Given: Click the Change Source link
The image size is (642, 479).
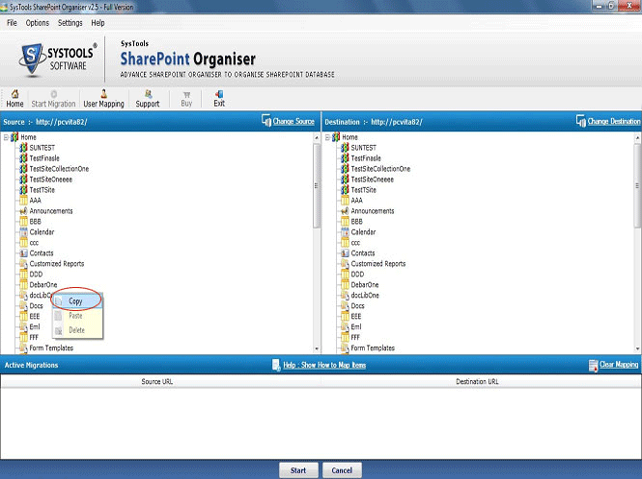Looking at the screenshot, I should click(x=294, y=122).
